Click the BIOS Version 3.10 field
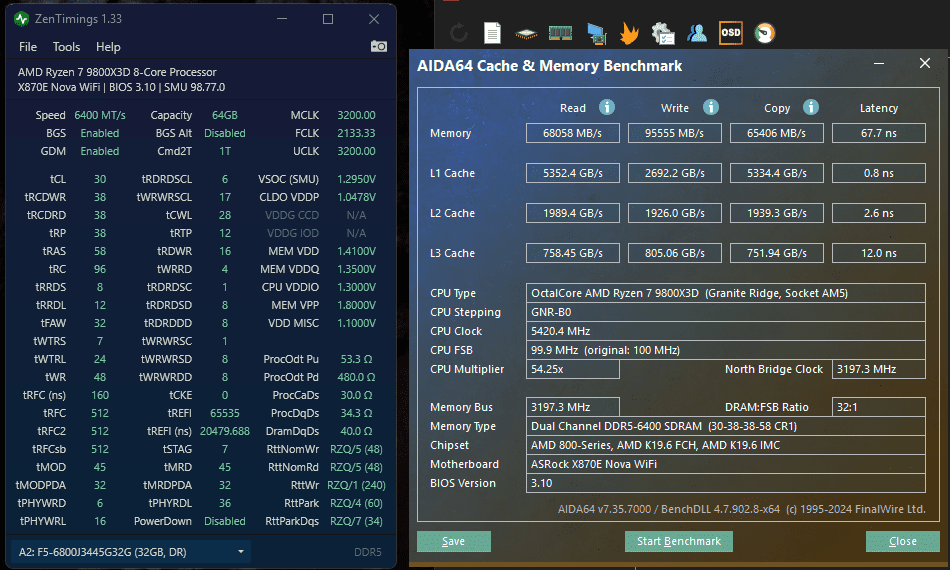The width and height of the screenshot is (950, 570). 726,483
